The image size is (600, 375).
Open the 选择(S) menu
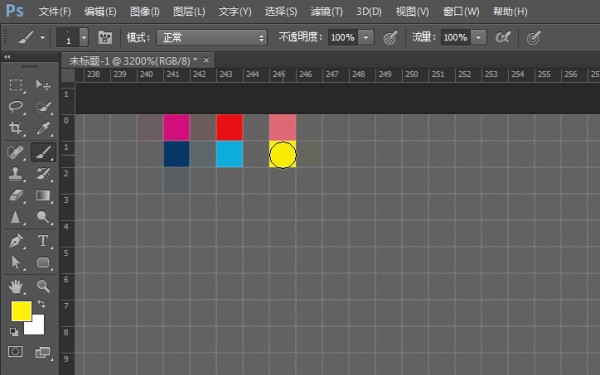pos(281,11)
